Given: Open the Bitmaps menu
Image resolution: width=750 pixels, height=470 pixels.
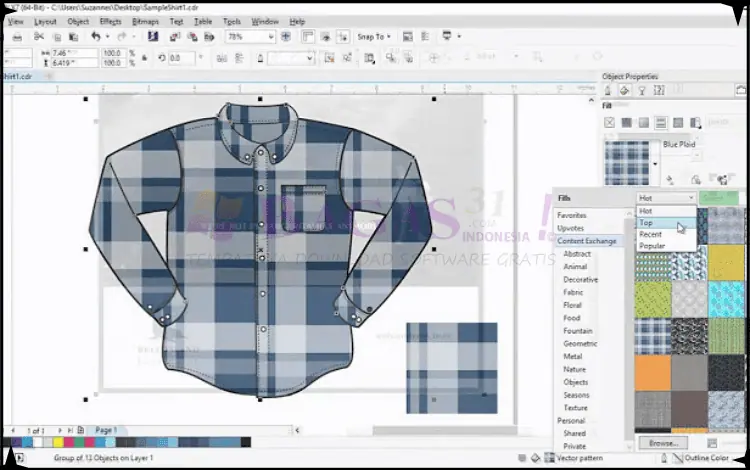Looking at the screenshot, I should (148, 21).
